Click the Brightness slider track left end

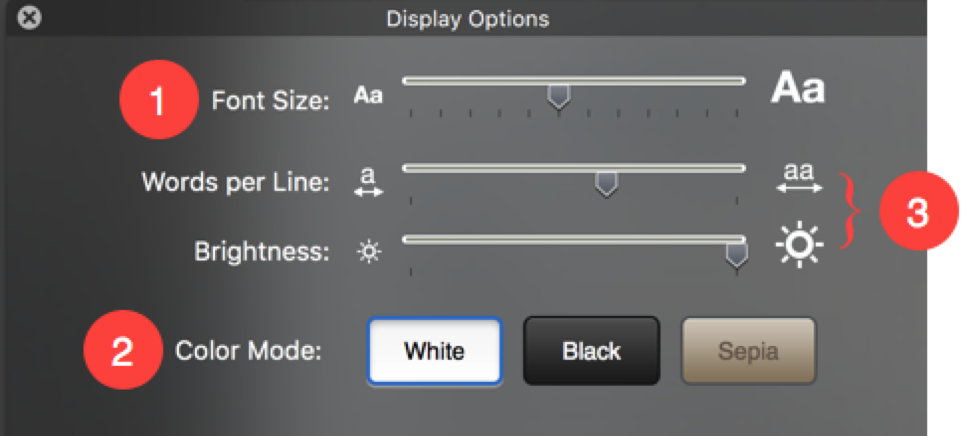(408, 239)
